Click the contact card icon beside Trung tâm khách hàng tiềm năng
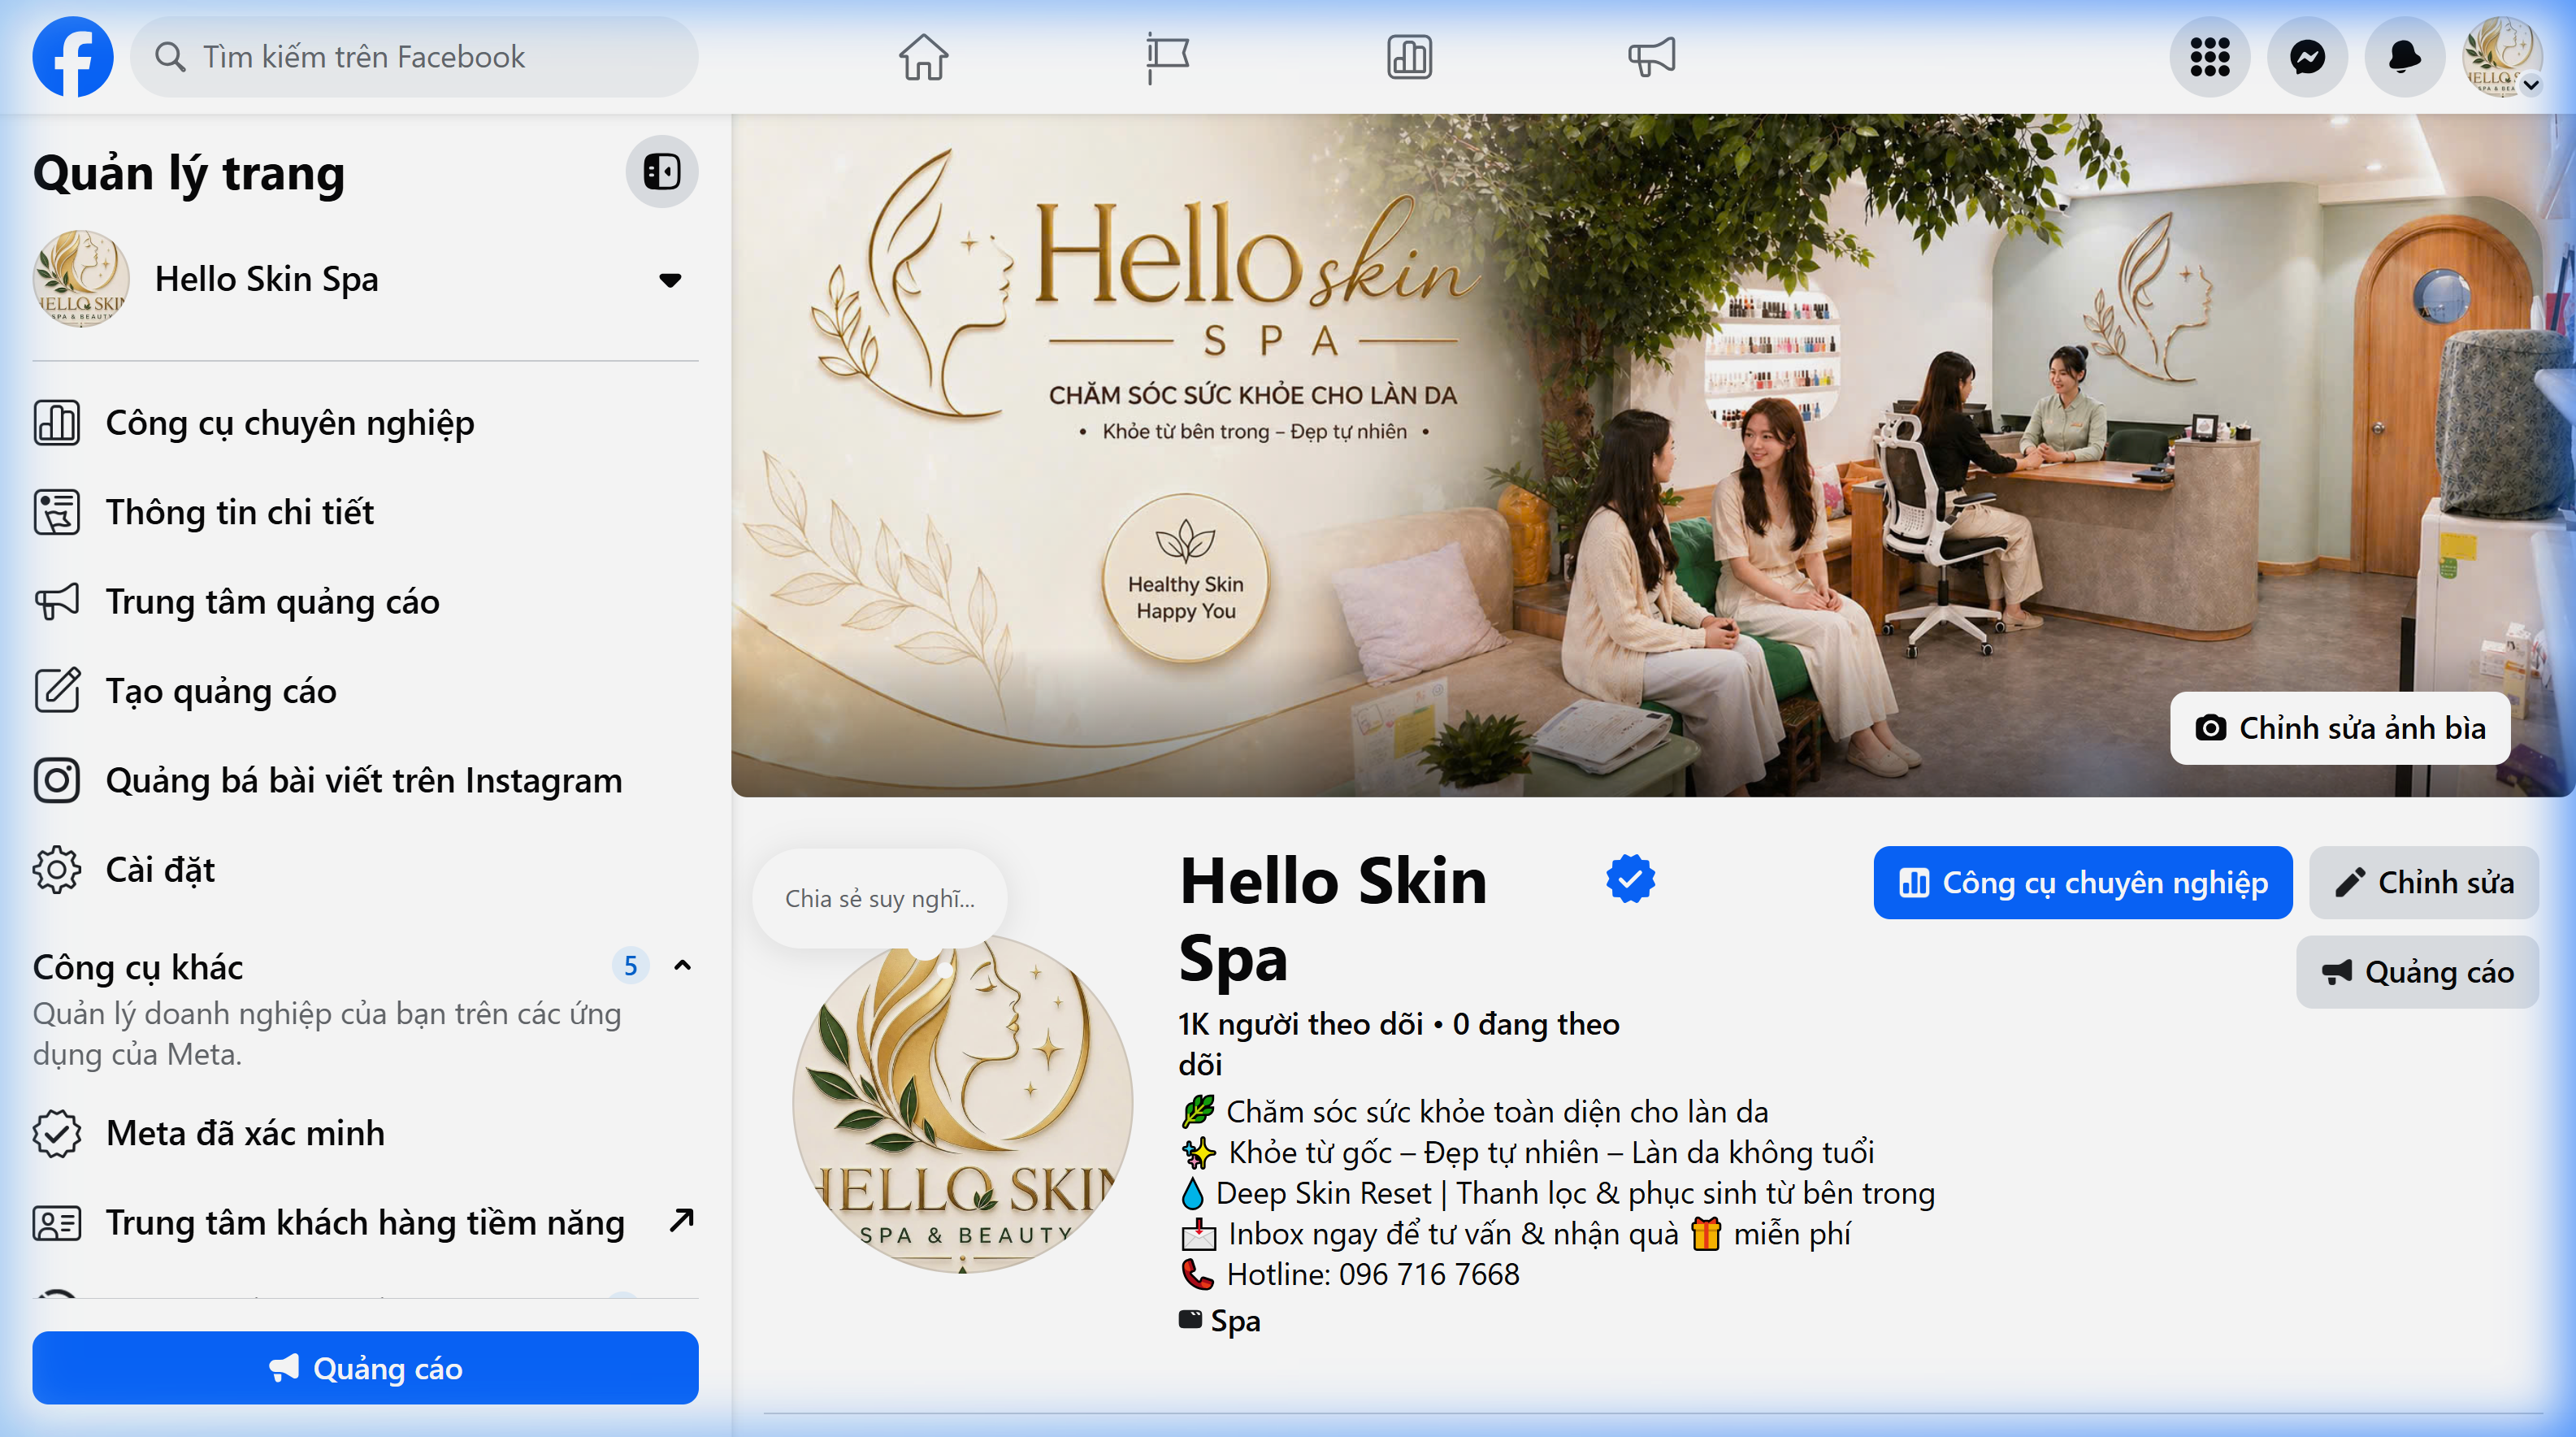2576x1437 pixels. (x=57, y=1223)
